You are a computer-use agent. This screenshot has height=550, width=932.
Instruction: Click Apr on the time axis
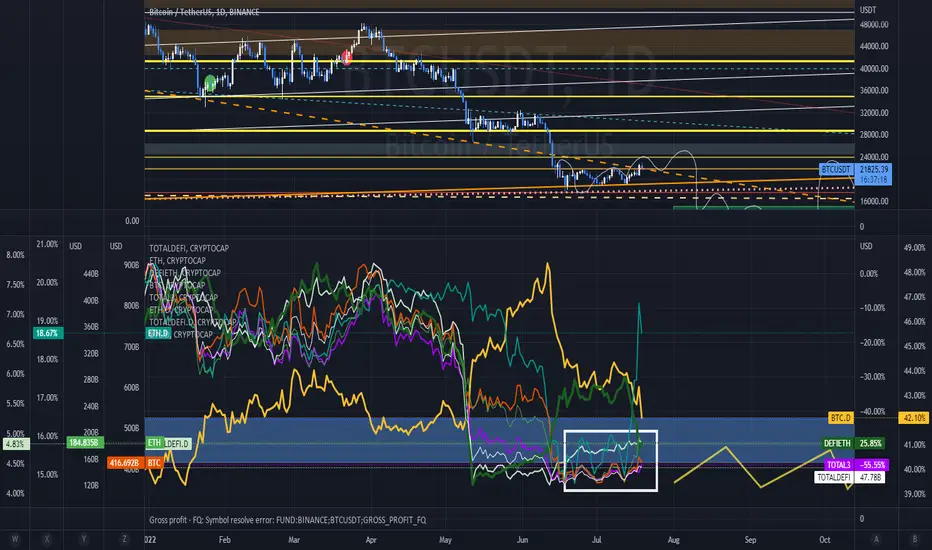click(371, 540)
